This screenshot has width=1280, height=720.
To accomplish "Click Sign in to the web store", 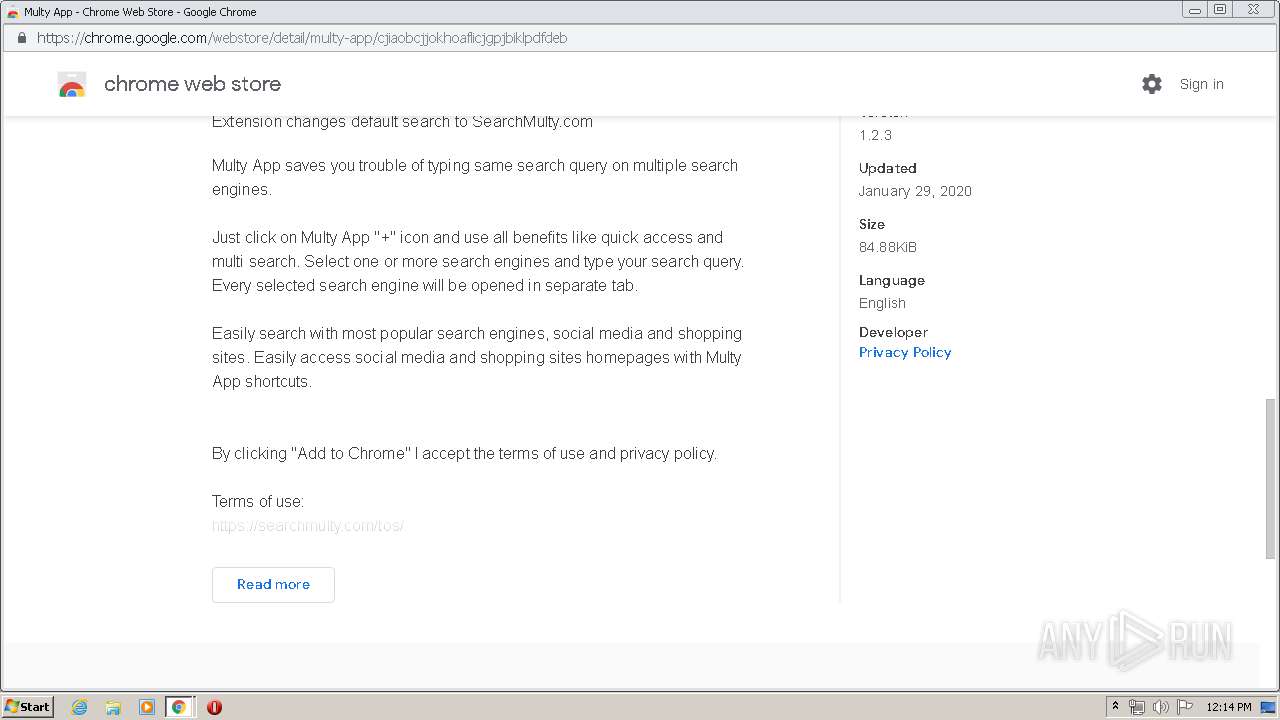I will click(1201, 84).
